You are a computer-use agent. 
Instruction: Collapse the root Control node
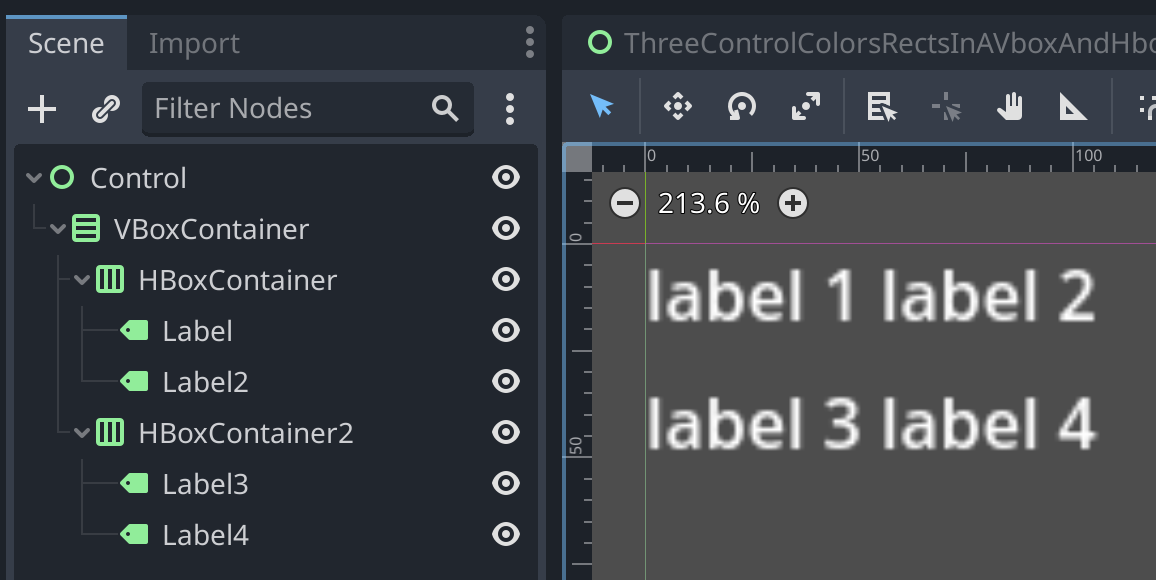tap(34, 178)
